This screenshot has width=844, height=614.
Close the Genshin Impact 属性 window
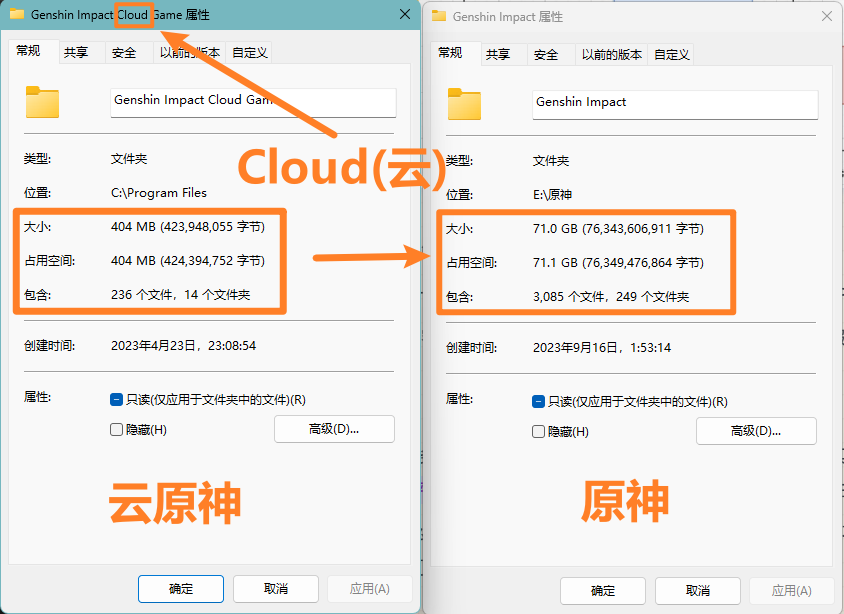click(827, 17)
